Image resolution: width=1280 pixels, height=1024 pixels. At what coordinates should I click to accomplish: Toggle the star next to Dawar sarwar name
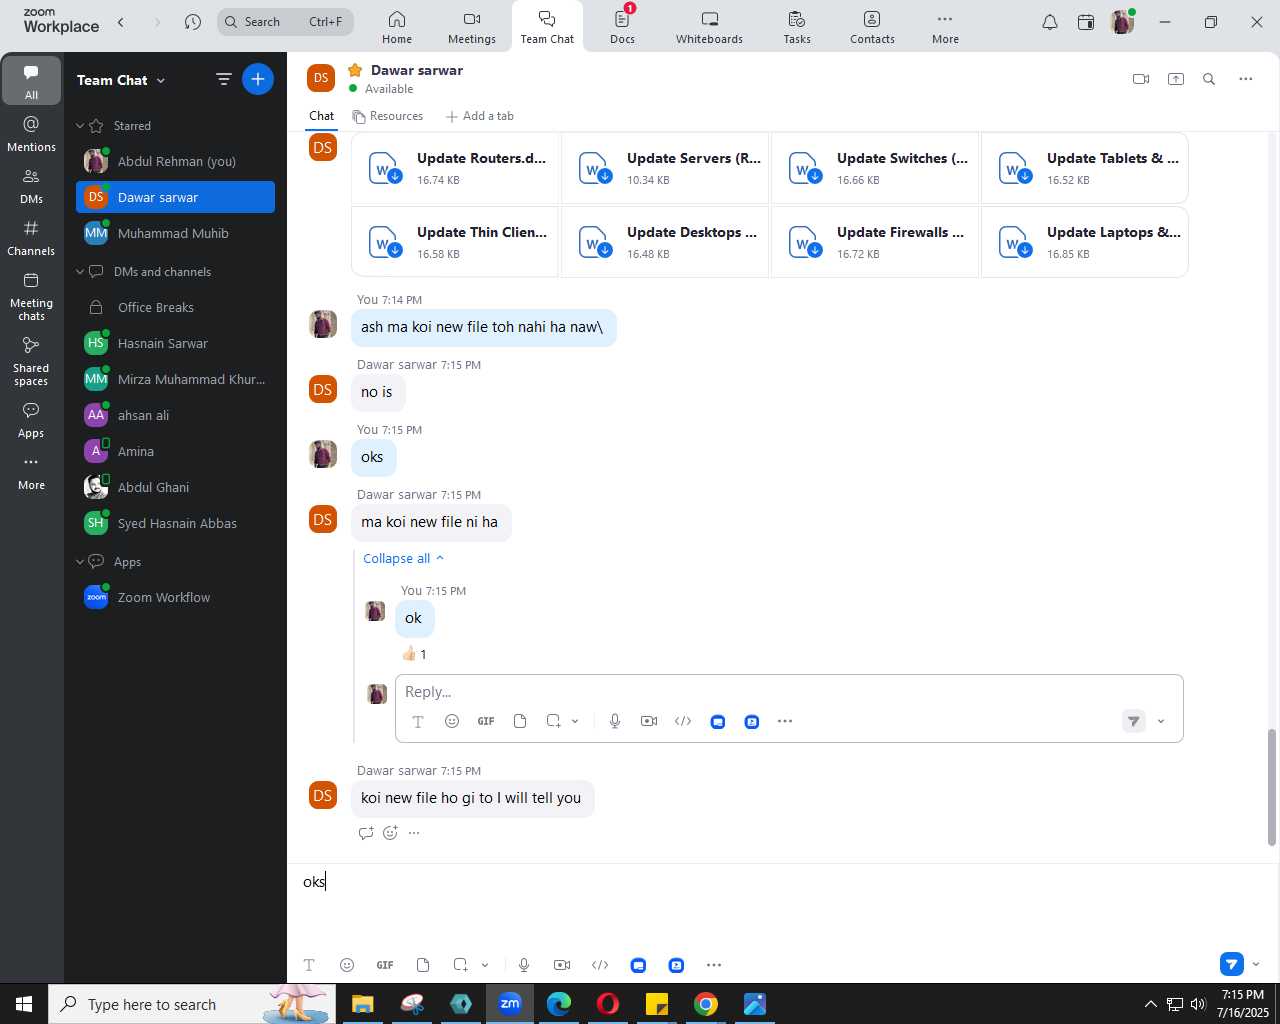[355, 70]
